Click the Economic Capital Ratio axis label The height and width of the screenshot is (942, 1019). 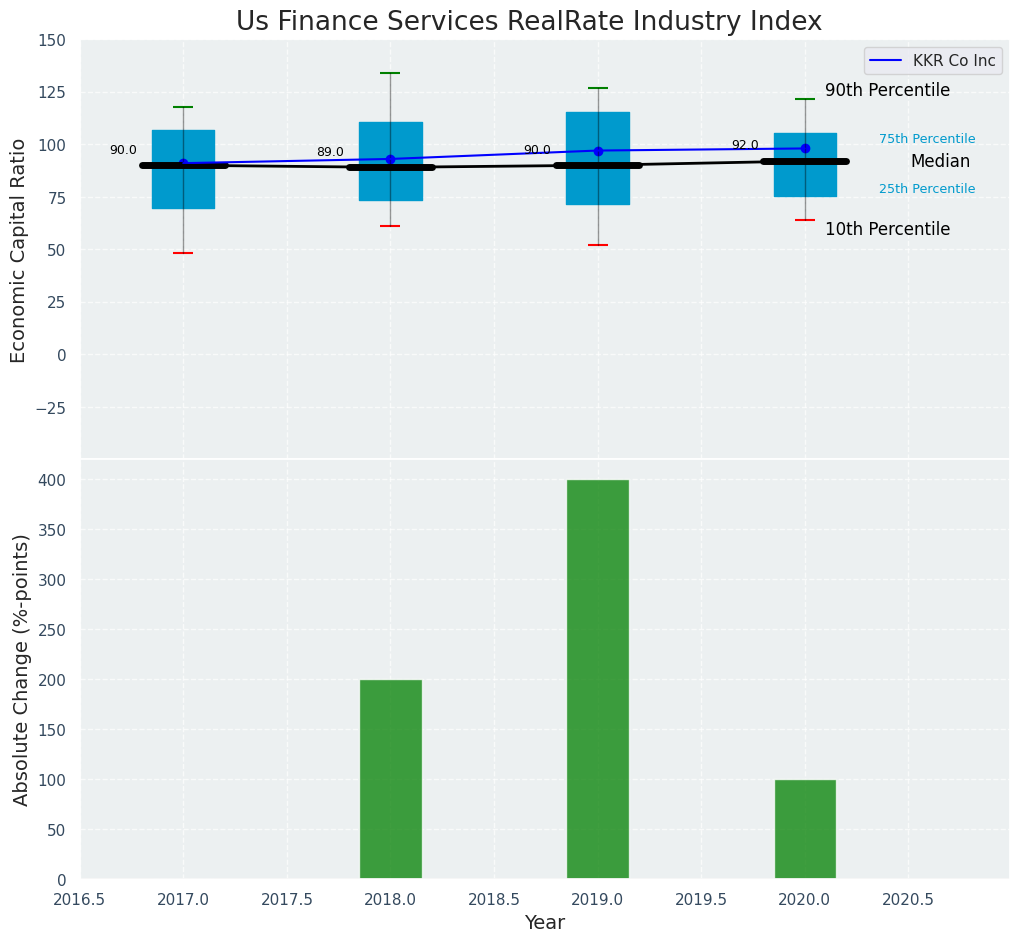coord(19,250)
